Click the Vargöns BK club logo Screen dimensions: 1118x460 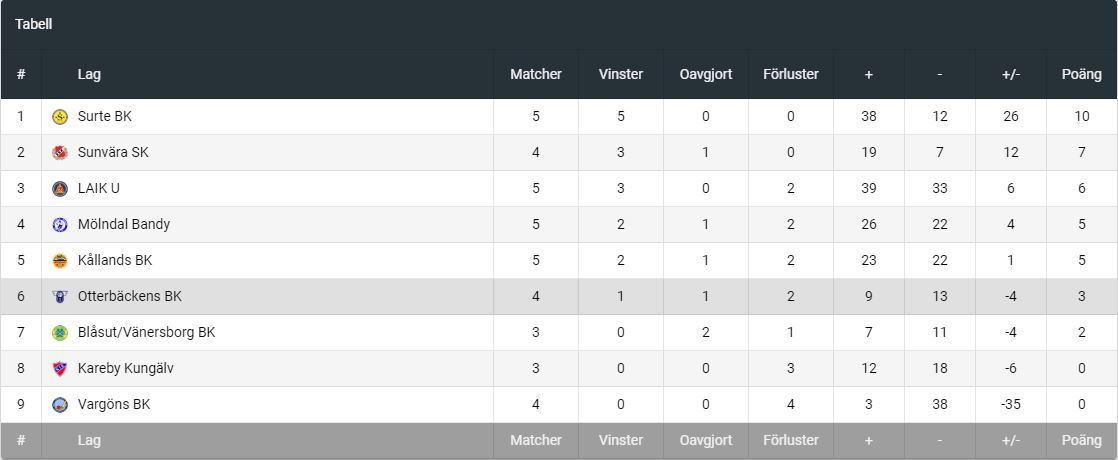tap(60, 405)
